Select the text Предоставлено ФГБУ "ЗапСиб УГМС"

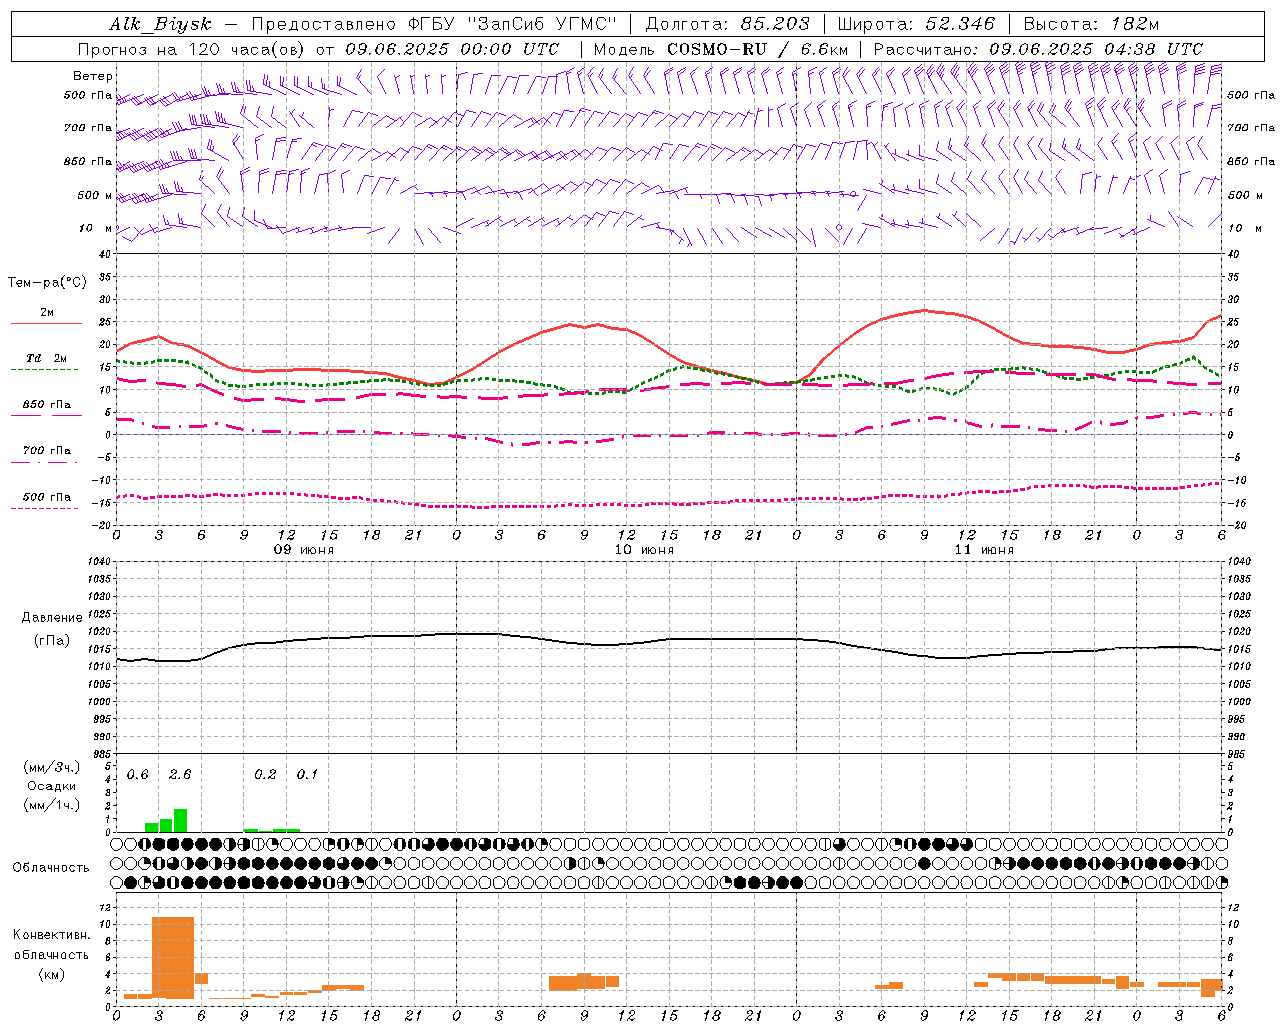(434, 24)
